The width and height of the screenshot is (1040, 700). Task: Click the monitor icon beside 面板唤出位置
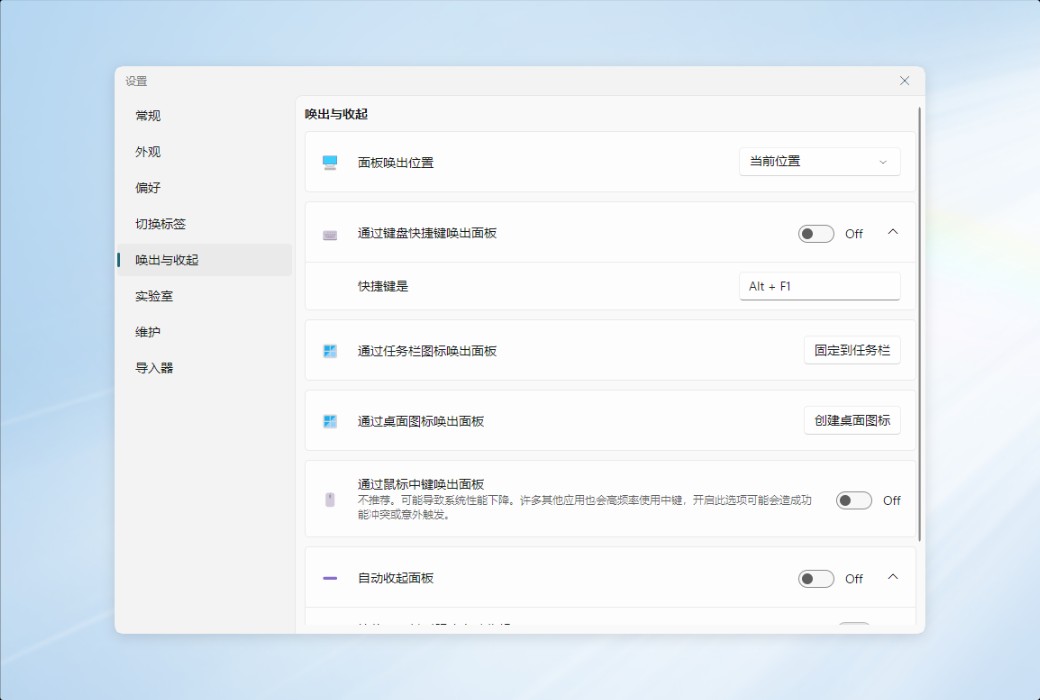pos(330,163)
